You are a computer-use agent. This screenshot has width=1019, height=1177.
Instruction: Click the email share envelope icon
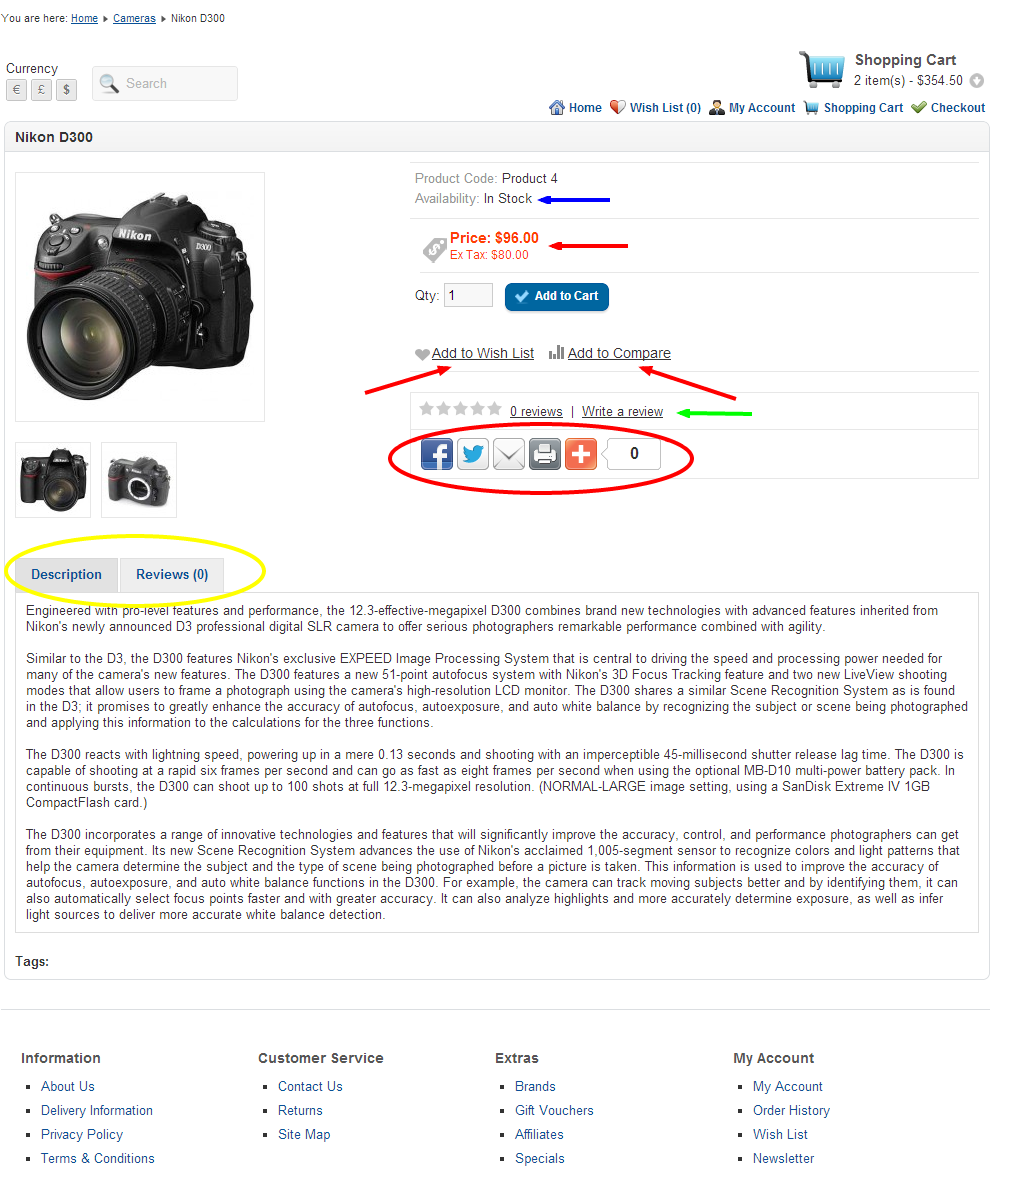509,454
